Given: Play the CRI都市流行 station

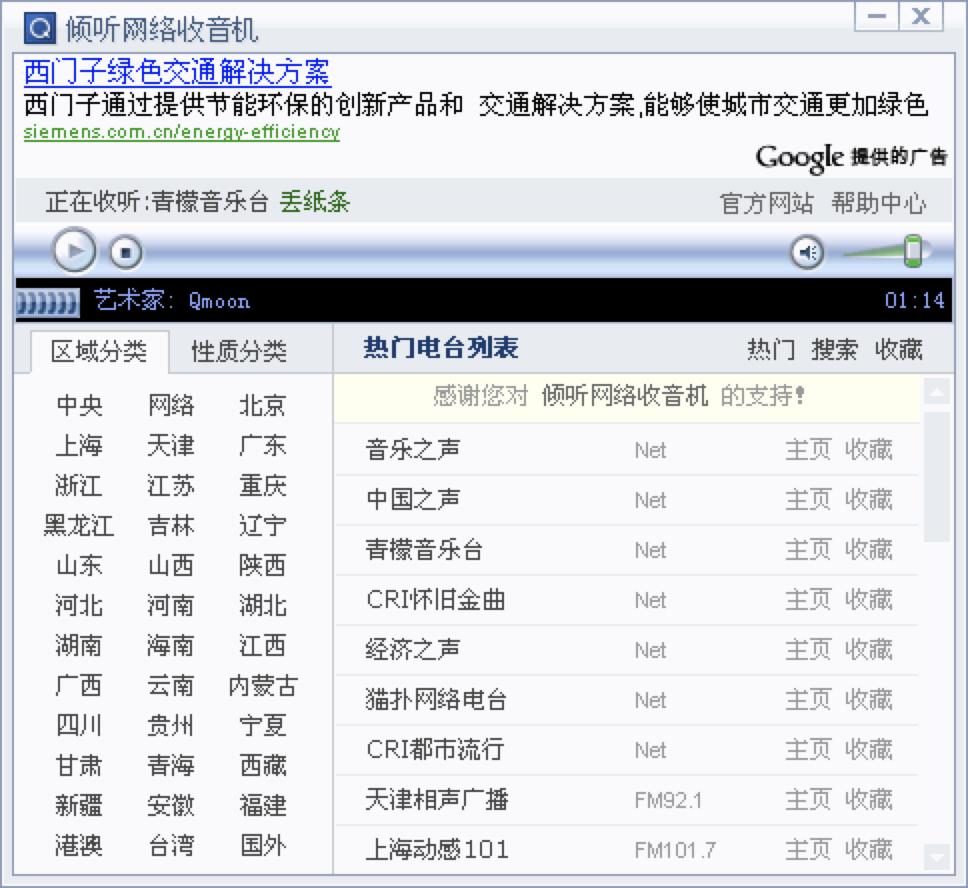Looking at the screenshot, I should tap(435, 750).
